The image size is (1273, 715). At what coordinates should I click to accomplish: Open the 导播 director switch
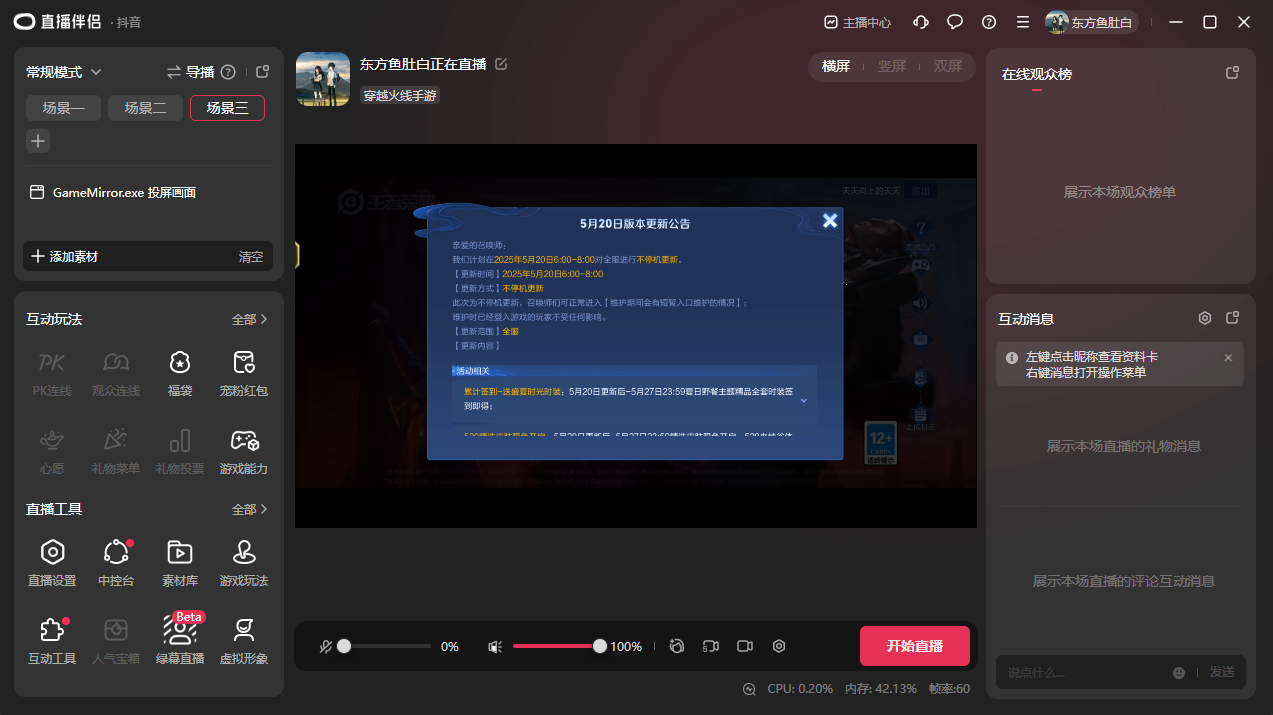[x=190, y=72]
